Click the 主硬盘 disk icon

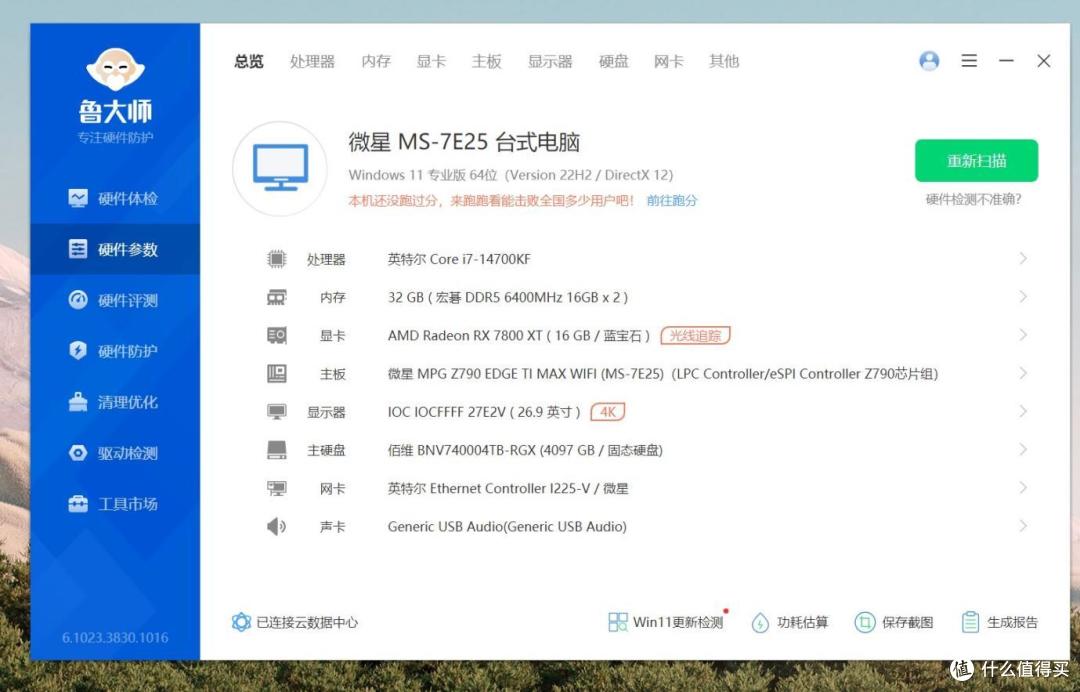tap(276, 450)
